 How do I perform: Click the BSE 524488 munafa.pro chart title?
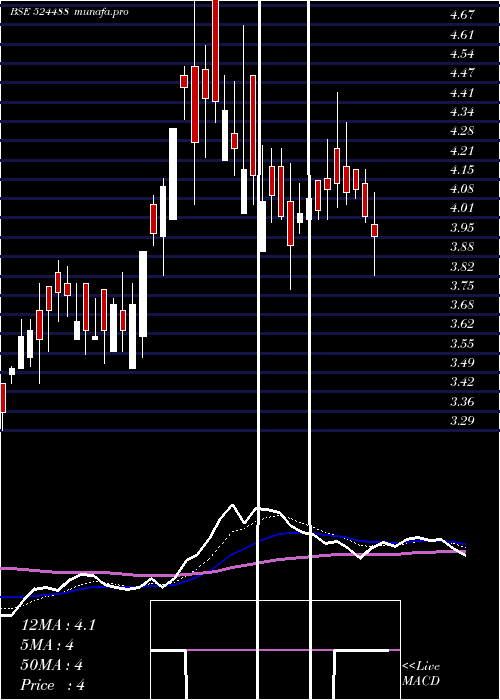(69, 12)
